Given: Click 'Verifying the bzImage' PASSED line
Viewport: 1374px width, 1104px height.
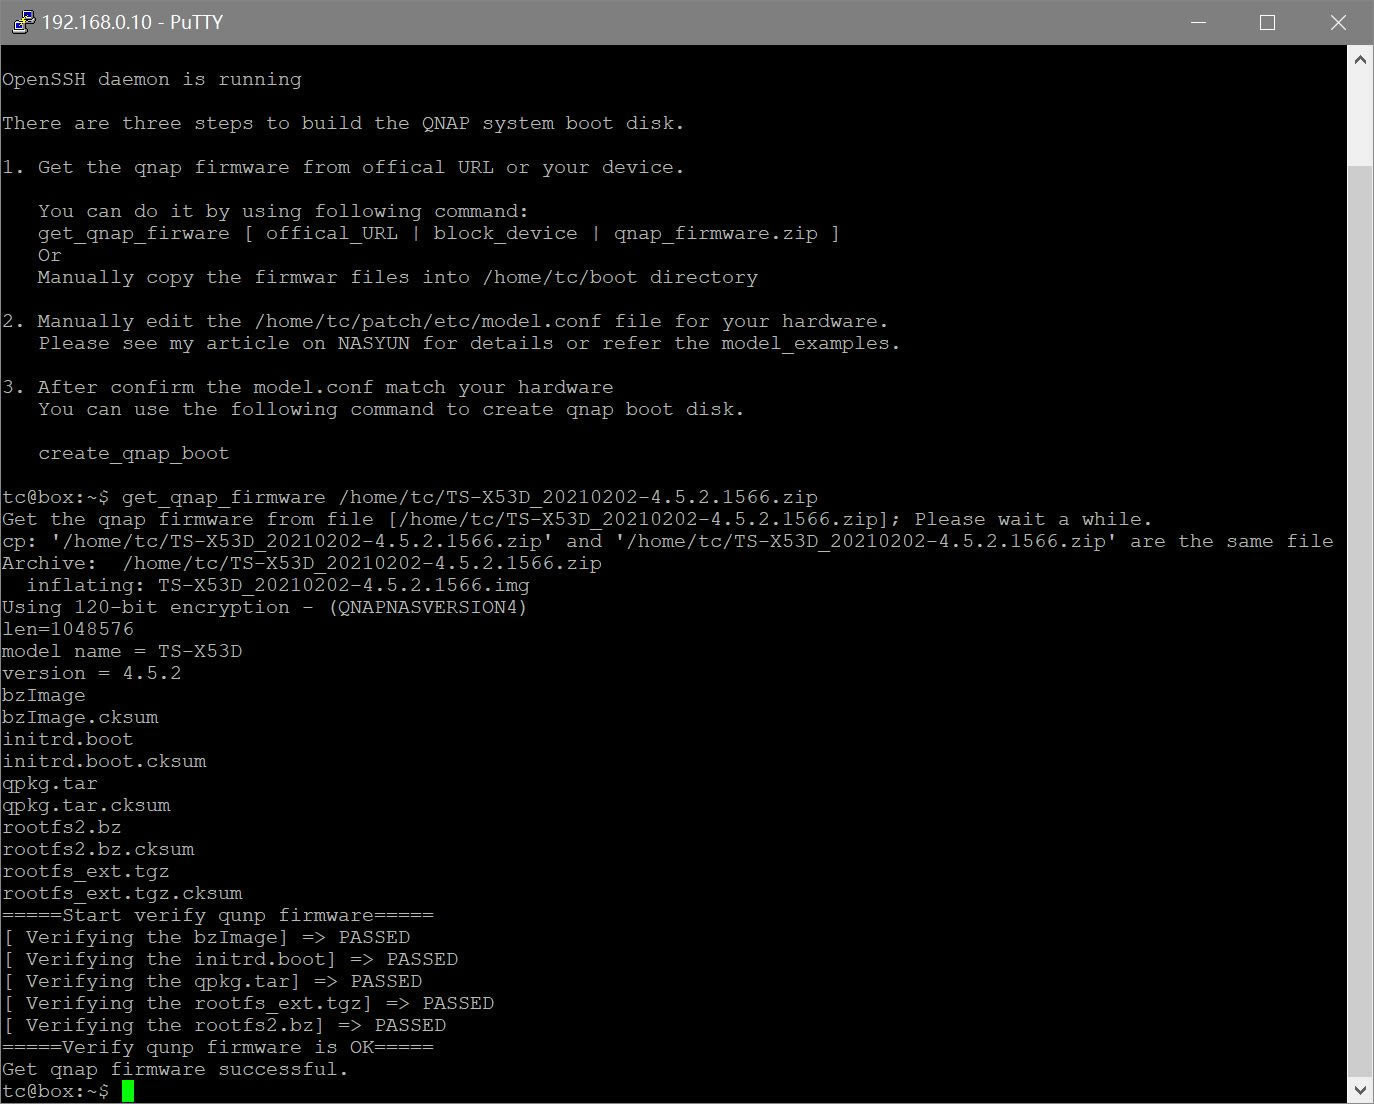Looking at the screenshot, I should click(206, 937).
